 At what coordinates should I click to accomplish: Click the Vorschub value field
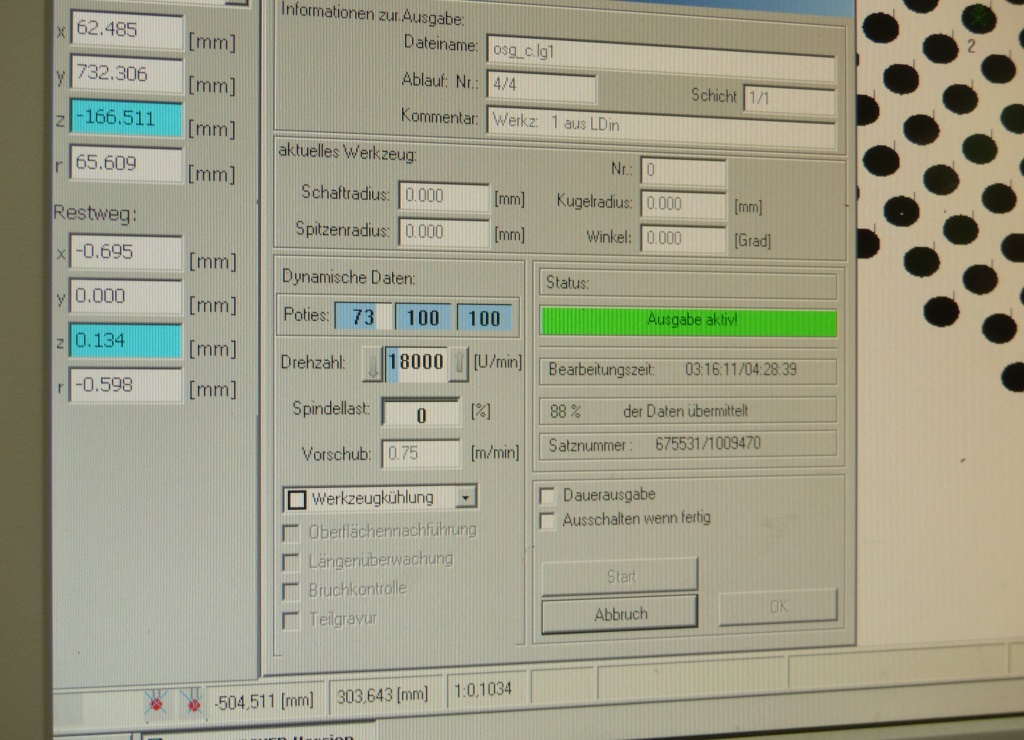tap(420, 453)
